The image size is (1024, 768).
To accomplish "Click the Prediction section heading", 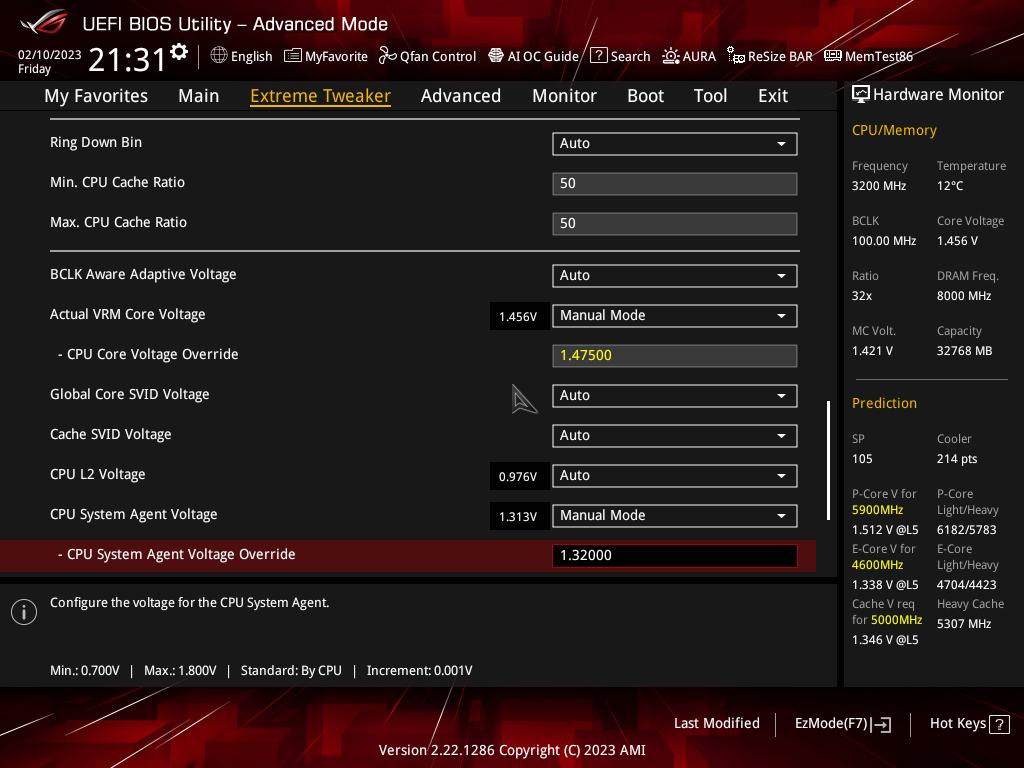I will click(884, 403).
